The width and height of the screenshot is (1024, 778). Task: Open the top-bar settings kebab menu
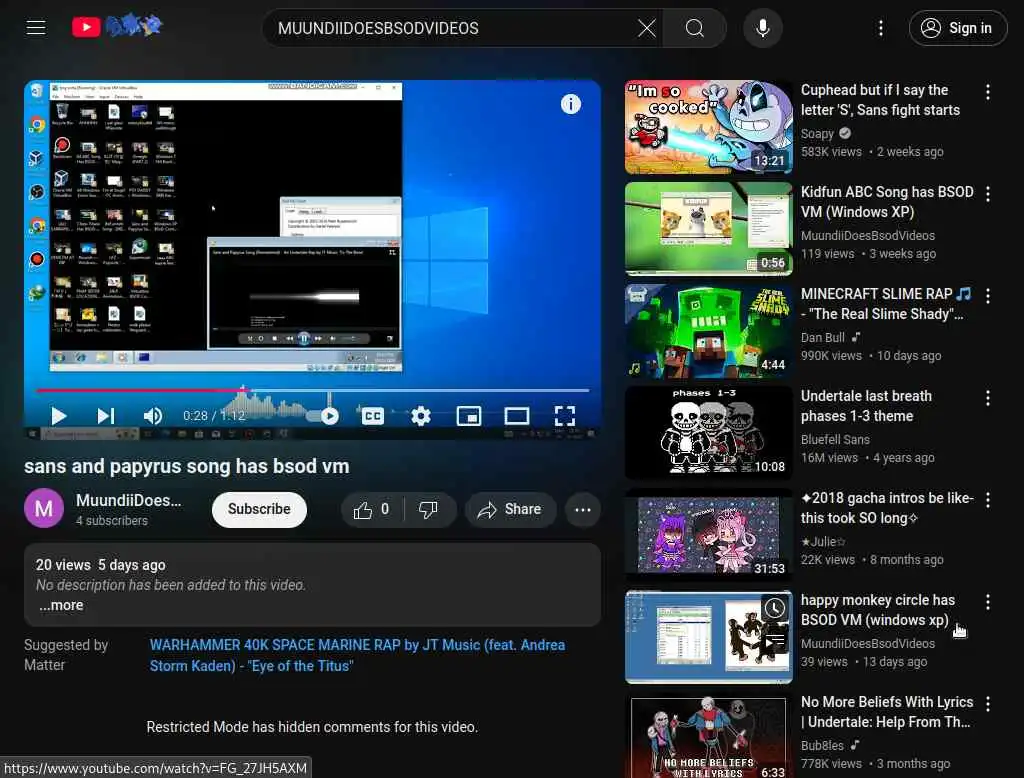[880, 28]
